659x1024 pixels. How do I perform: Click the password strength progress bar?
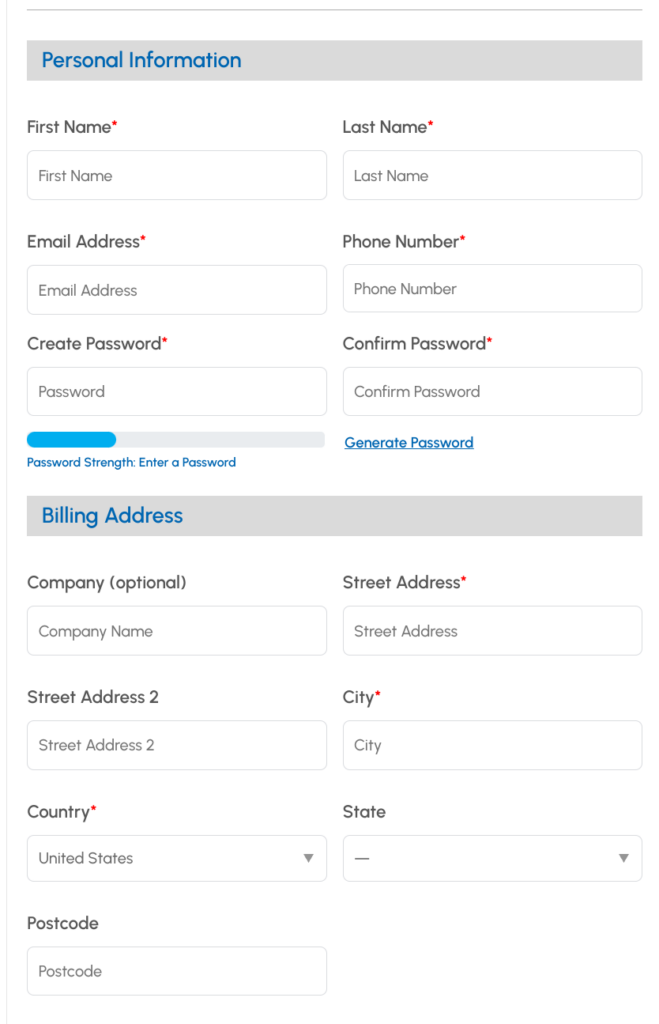tap(176, 440)
